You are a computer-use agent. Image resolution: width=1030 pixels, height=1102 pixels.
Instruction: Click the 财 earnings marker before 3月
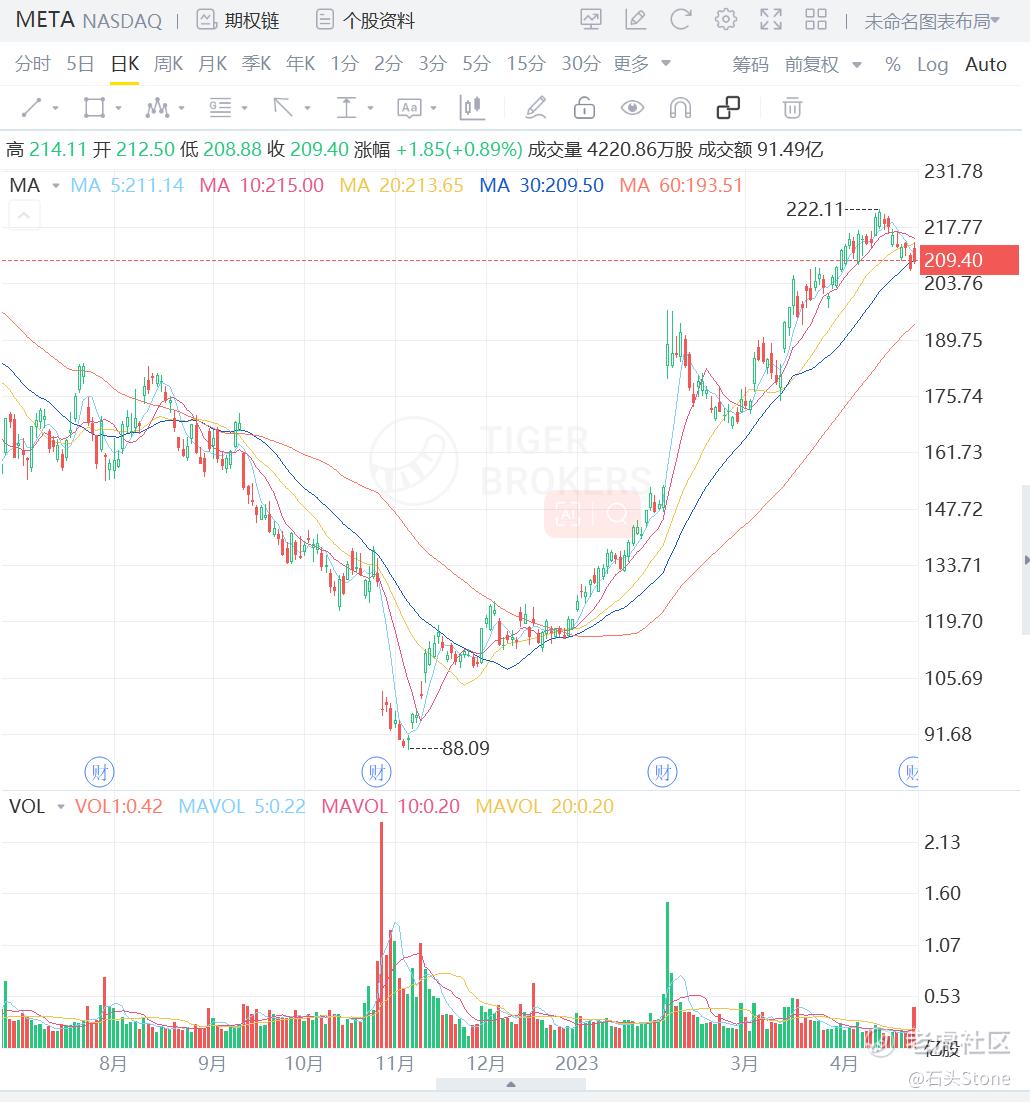[x=662, y=772]
